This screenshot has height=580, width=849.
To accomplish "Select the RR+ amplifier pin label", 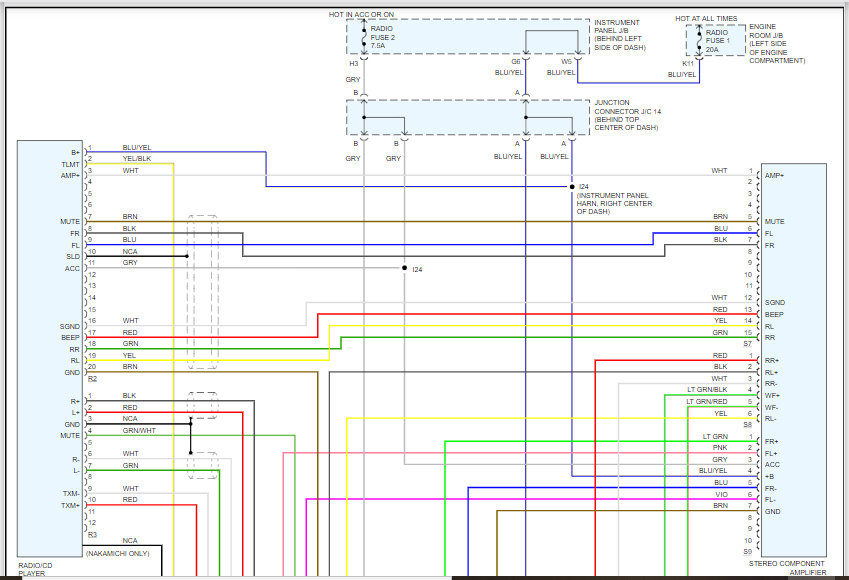I will (772, 361).
